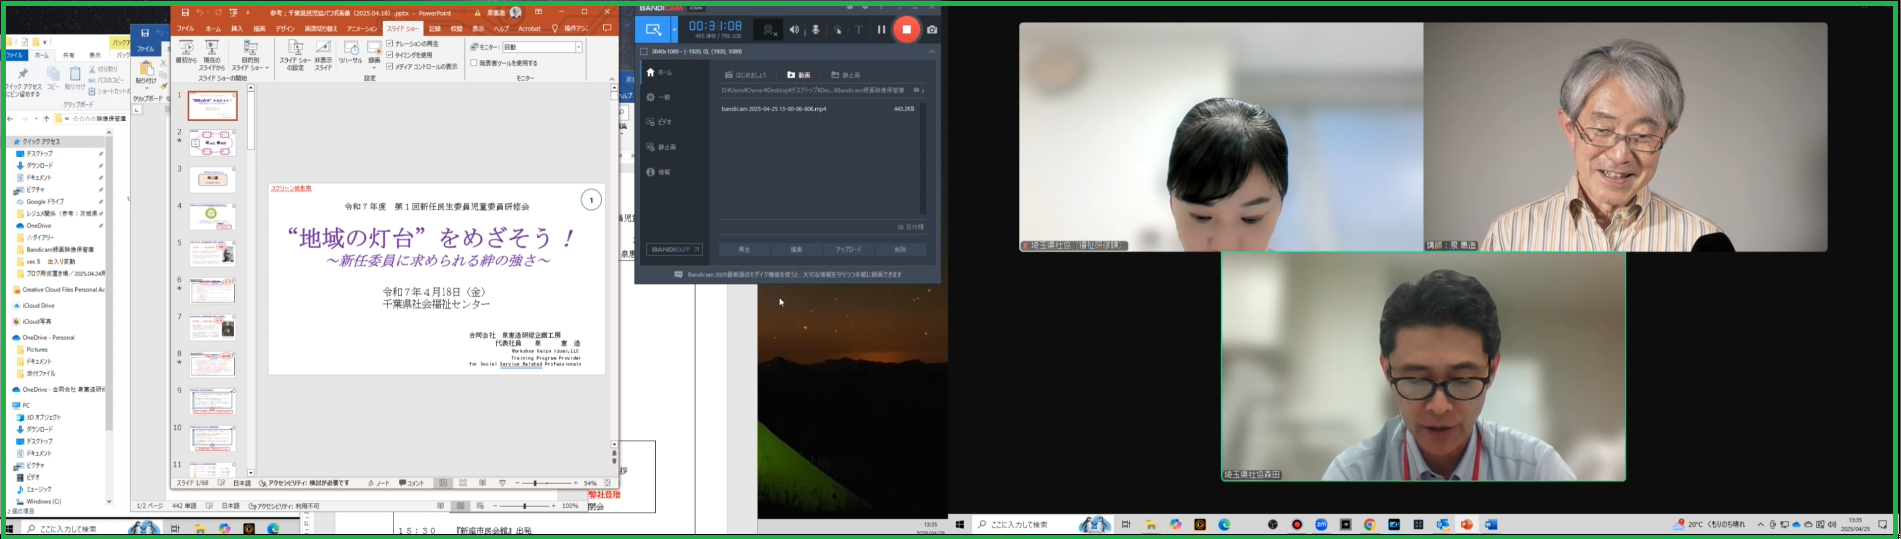Enable the 発表者ツールを使用する checkbox

click(x=474, y=63)
